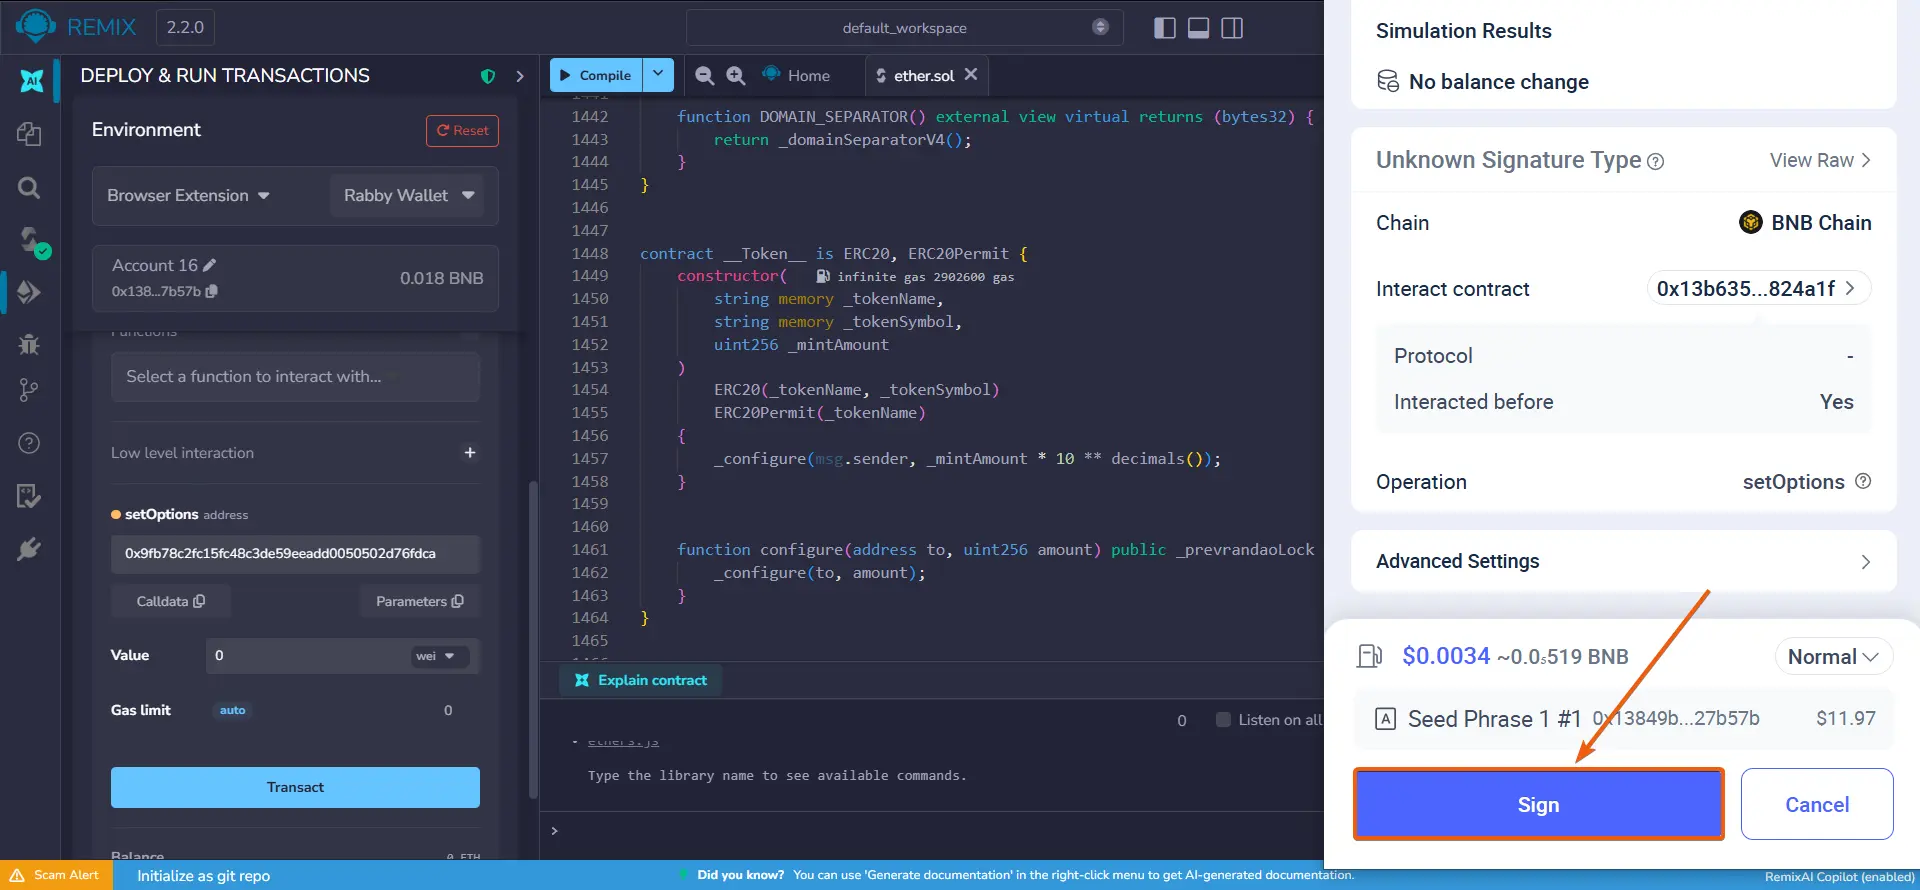The image size is (1920, 890).
Task: Toggle the left side panel layout
Action: tap(1165, 28)
